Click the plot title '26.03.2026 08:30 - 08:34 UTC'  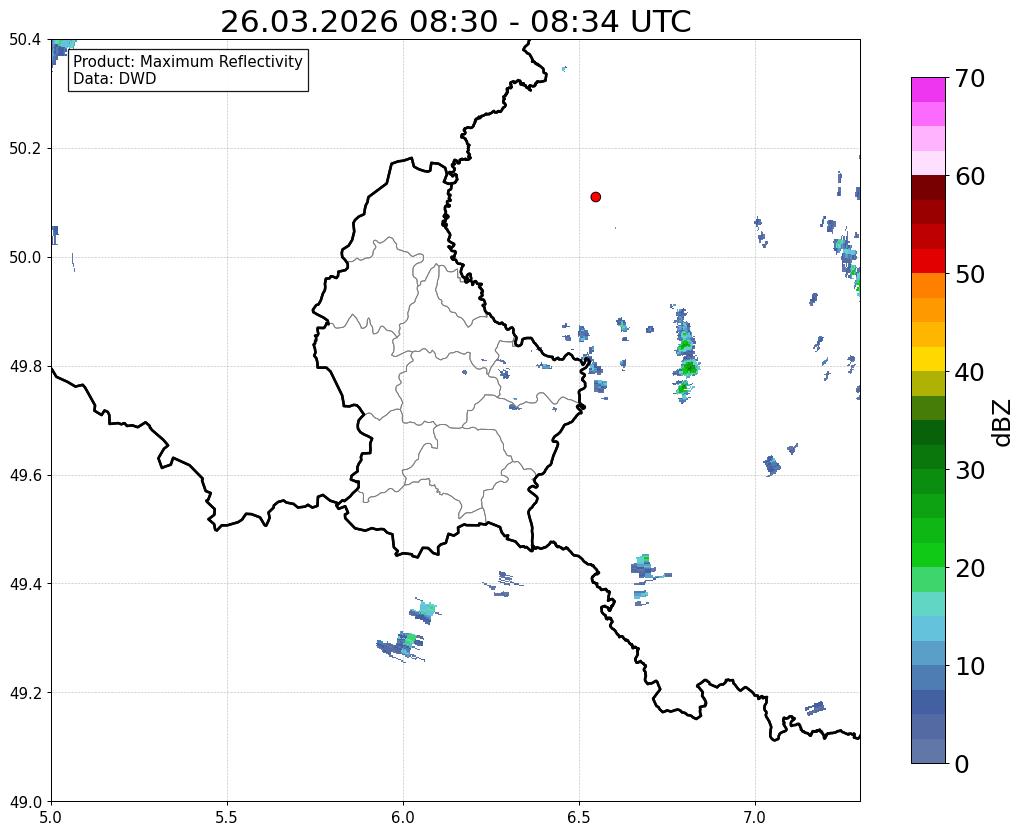coord(455,22)
